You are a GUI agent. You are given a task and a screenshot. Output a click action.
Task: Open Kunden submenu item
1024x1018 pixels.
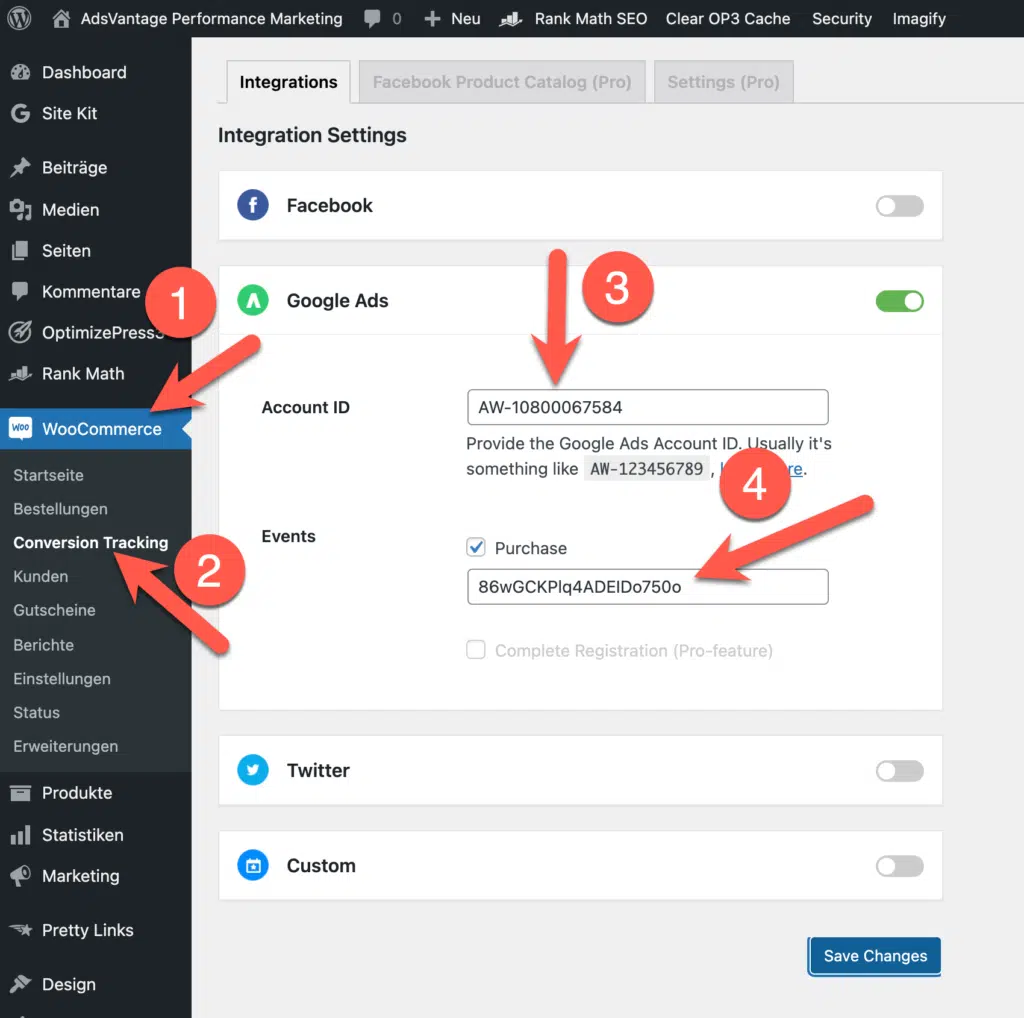(40, 577)
